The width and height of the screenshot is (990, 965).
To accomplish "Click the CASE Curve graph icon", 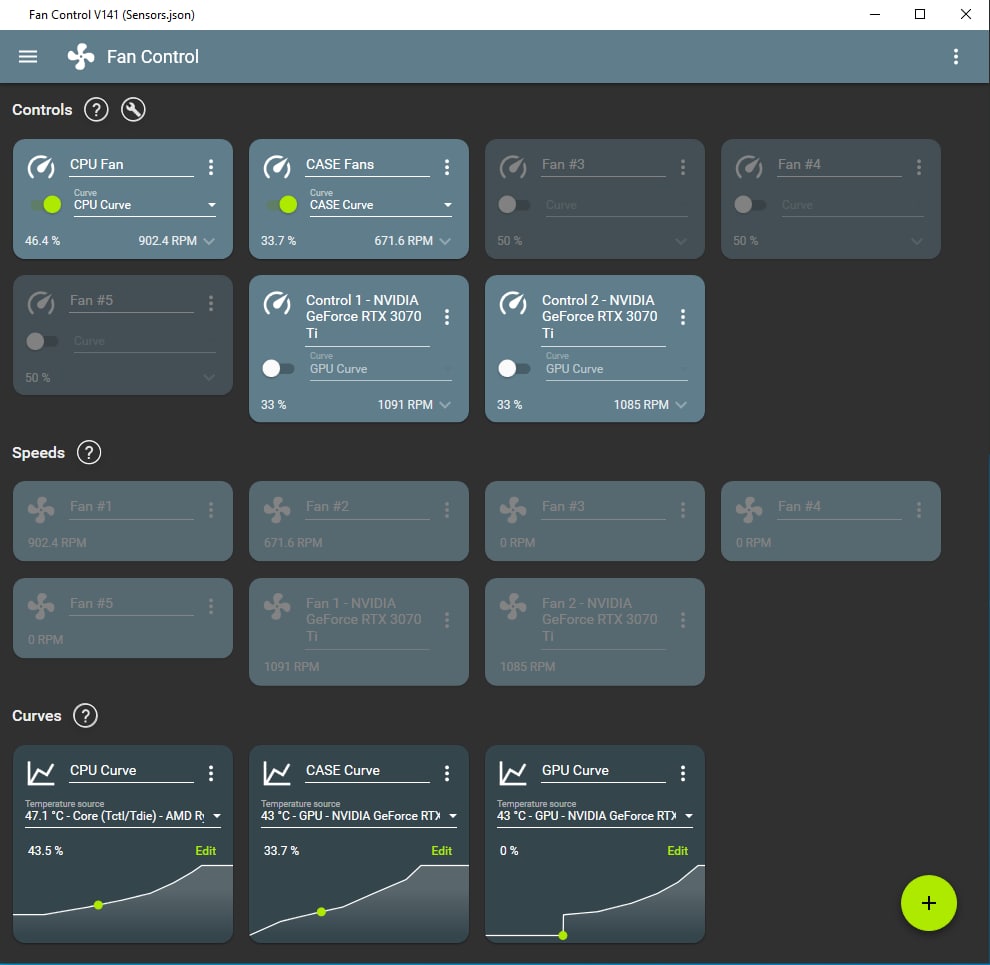I will (277, 774).
